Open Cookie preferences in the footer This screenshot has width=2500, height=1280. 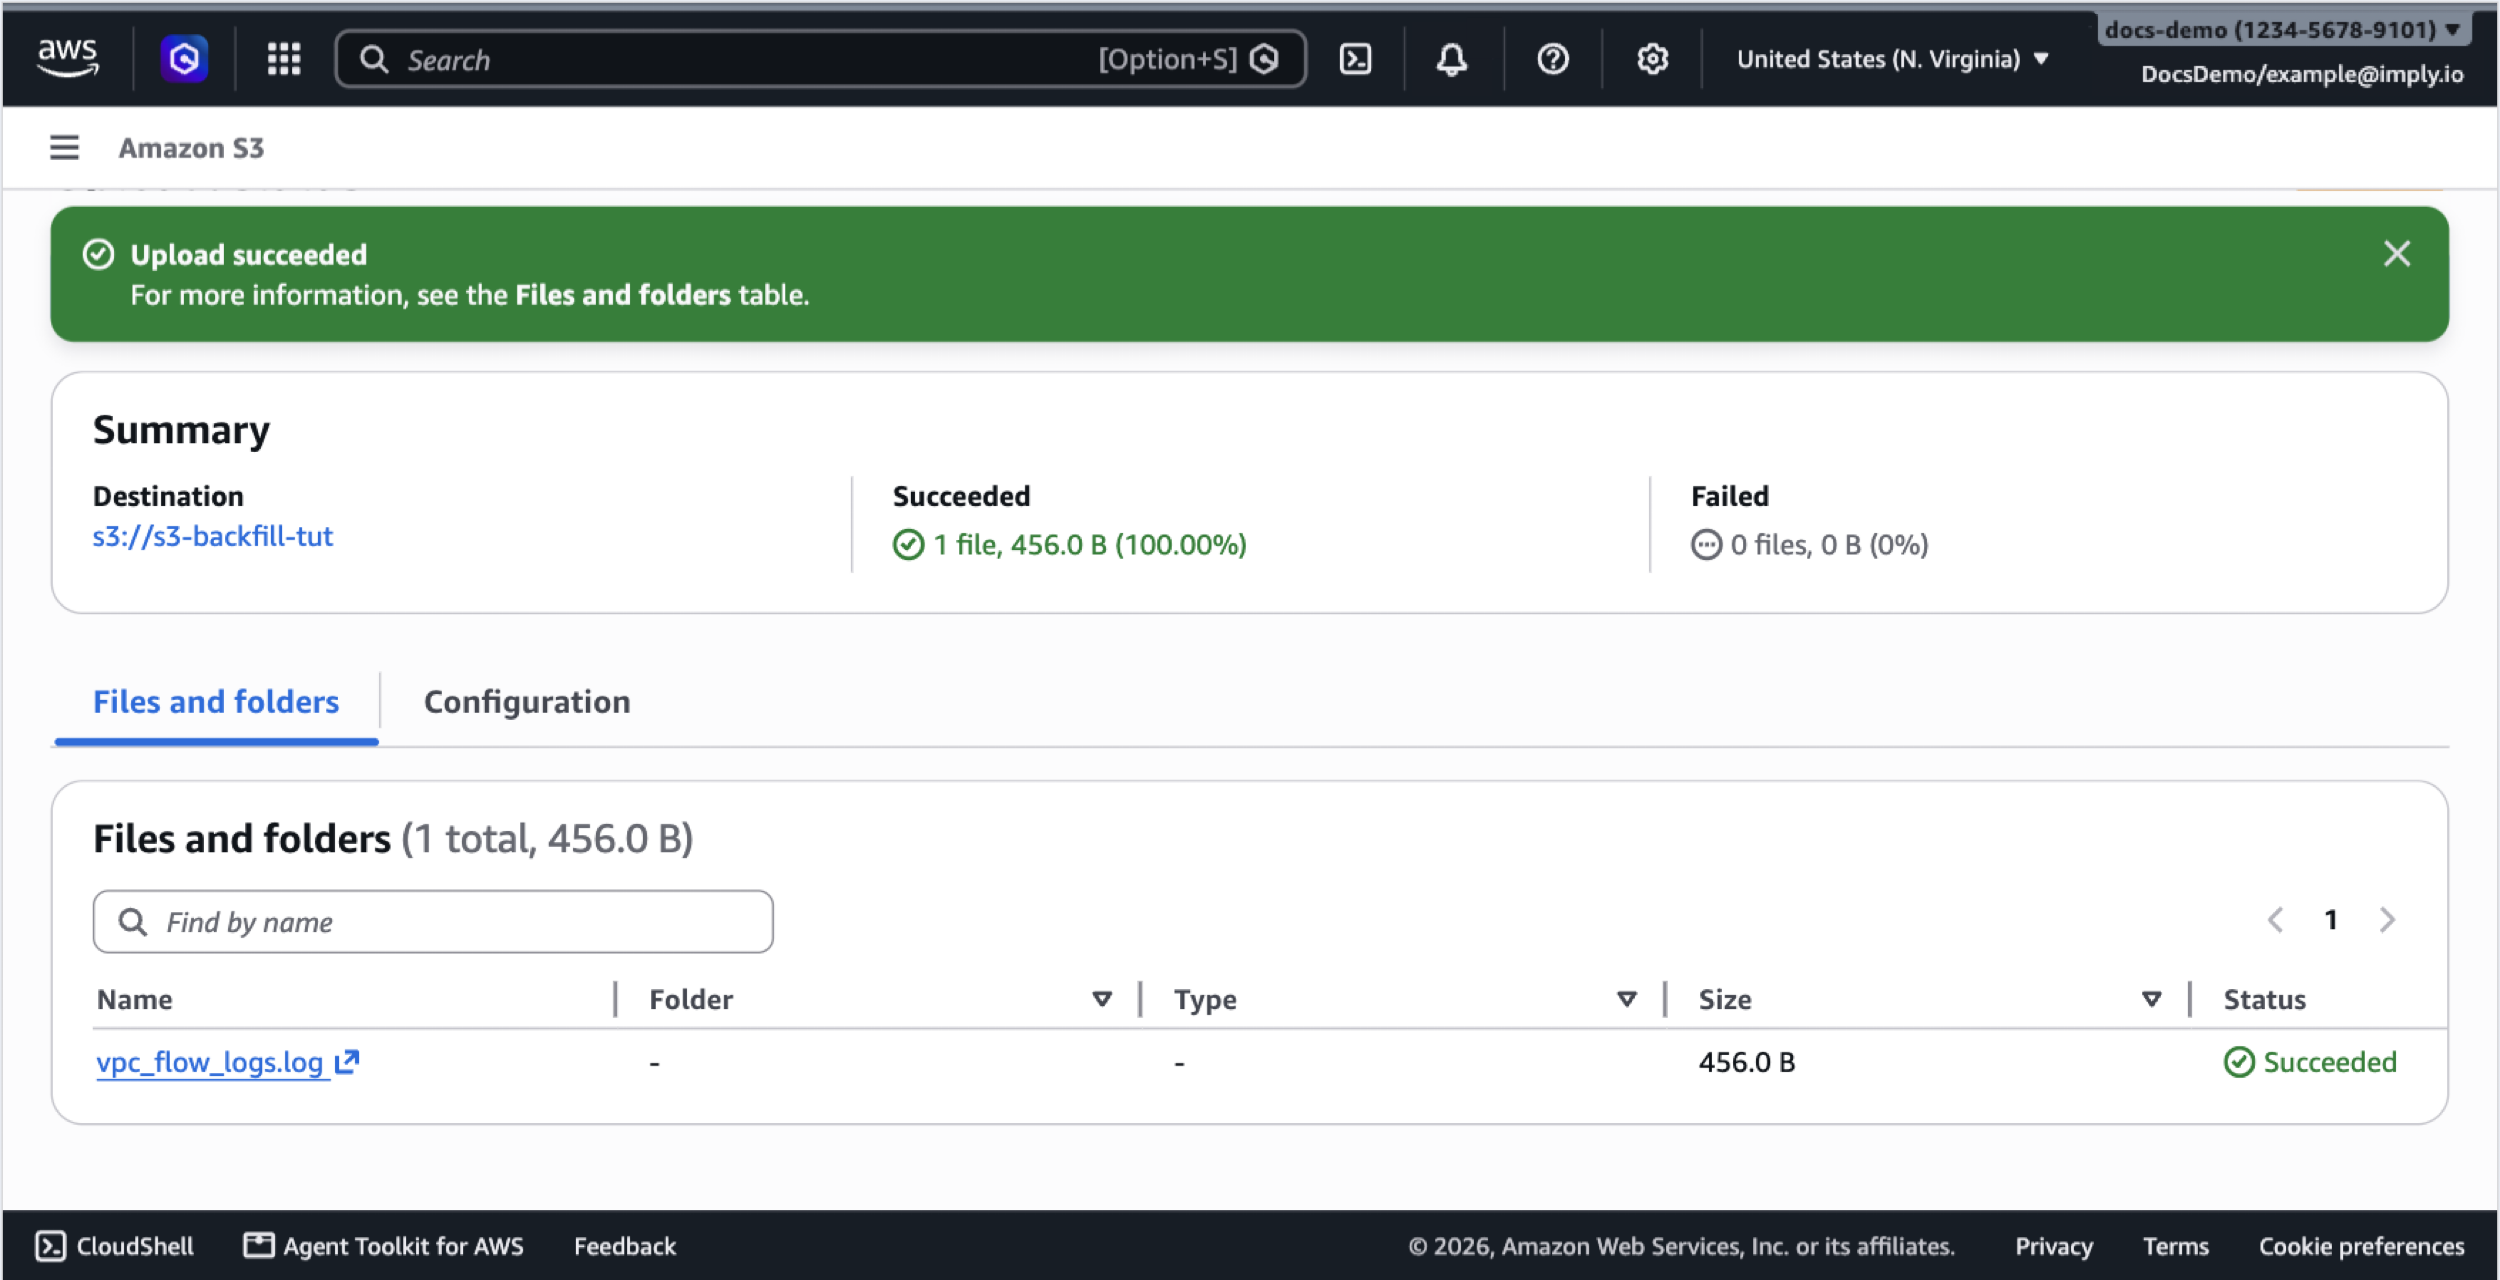[x=2361, y=1246]
